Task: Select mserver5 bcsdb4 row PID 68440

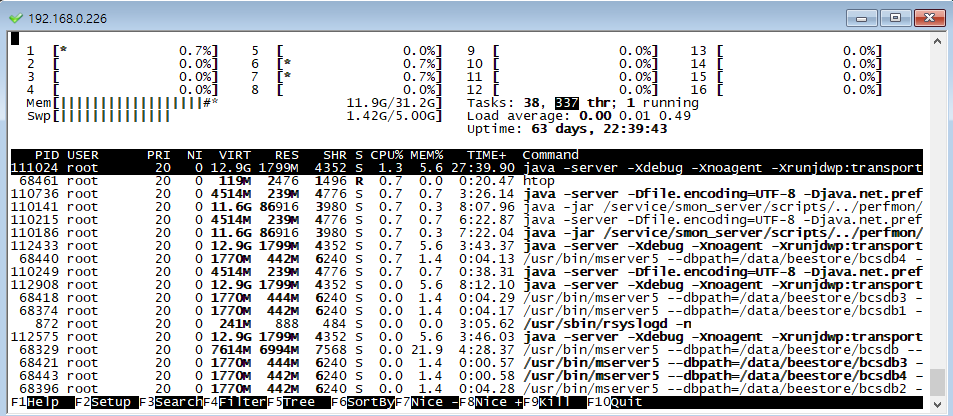Action: pyautogui.click(x=467, y=259)
